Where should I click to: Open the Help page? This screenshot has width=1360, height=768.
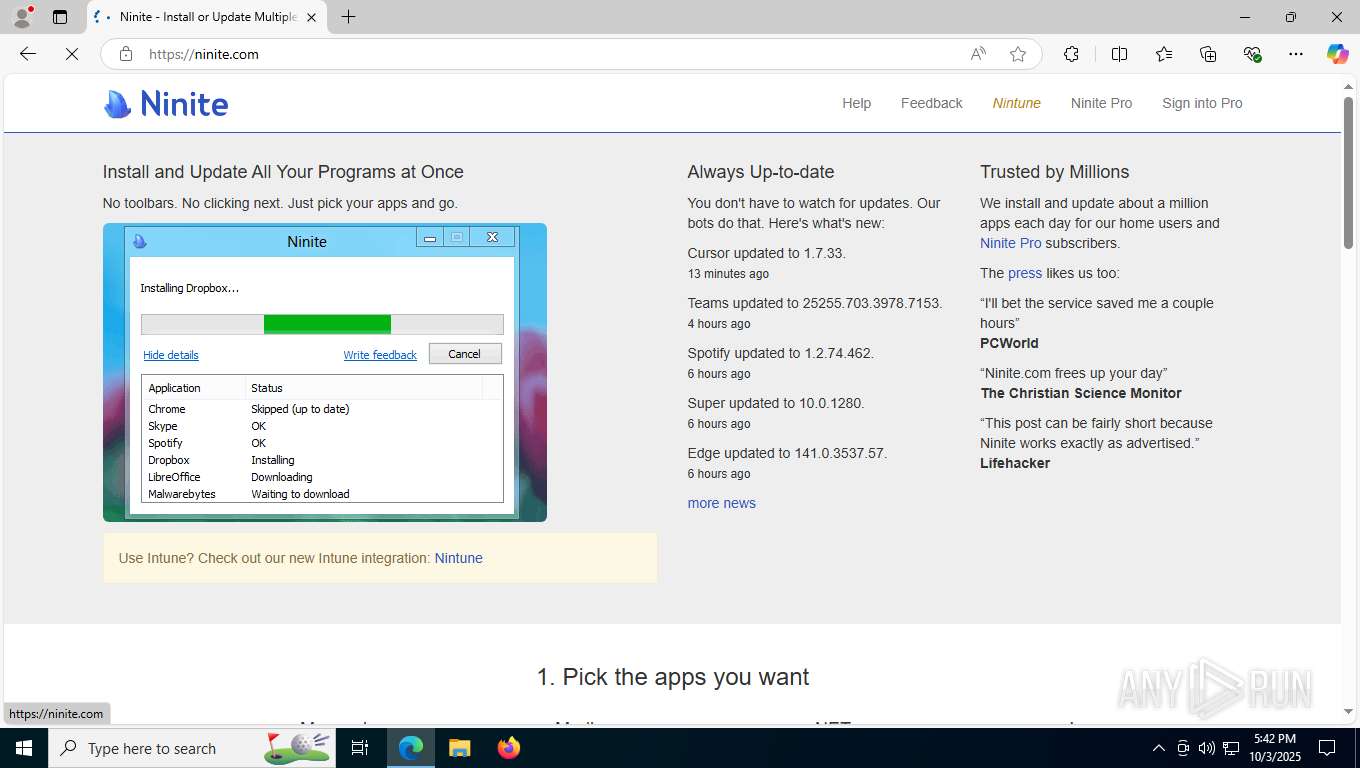pos(856,103)
